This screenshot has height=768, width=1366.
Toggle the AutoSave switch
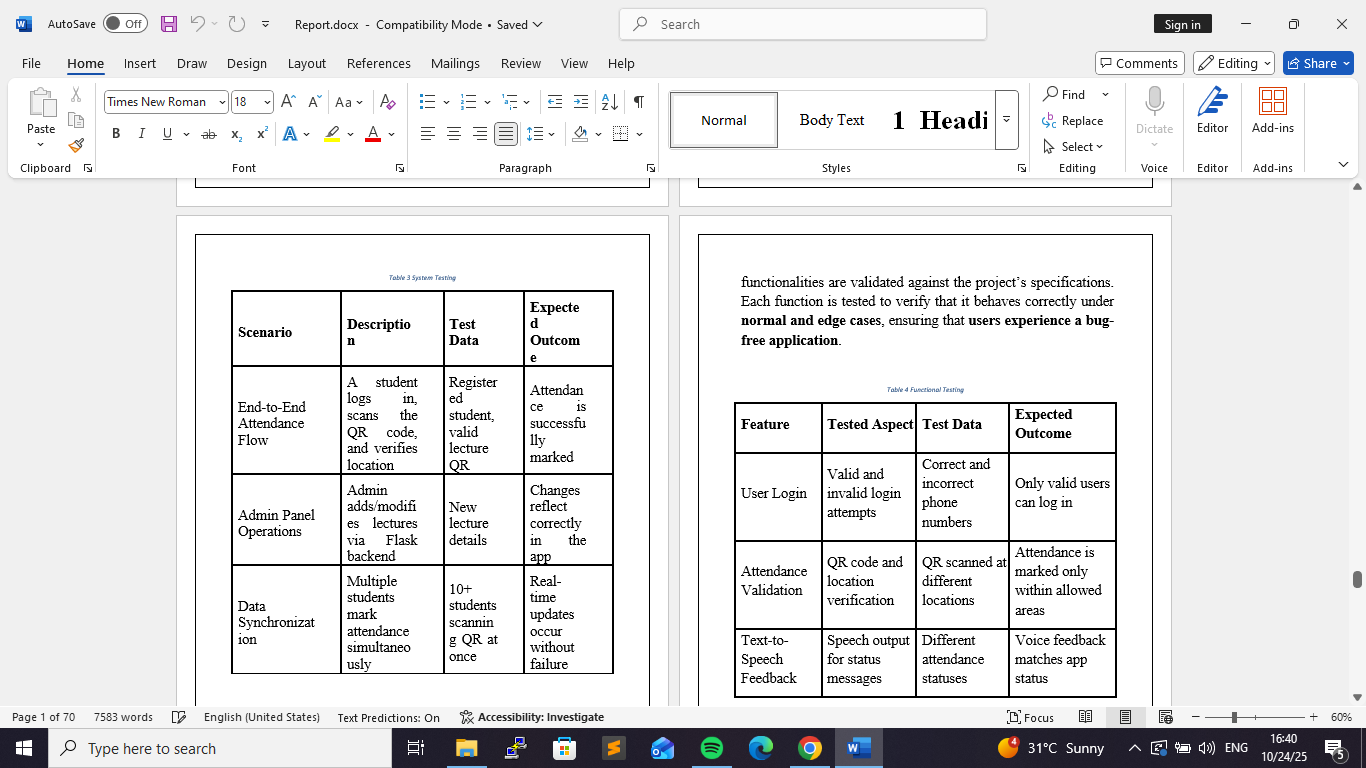[125, 24]
